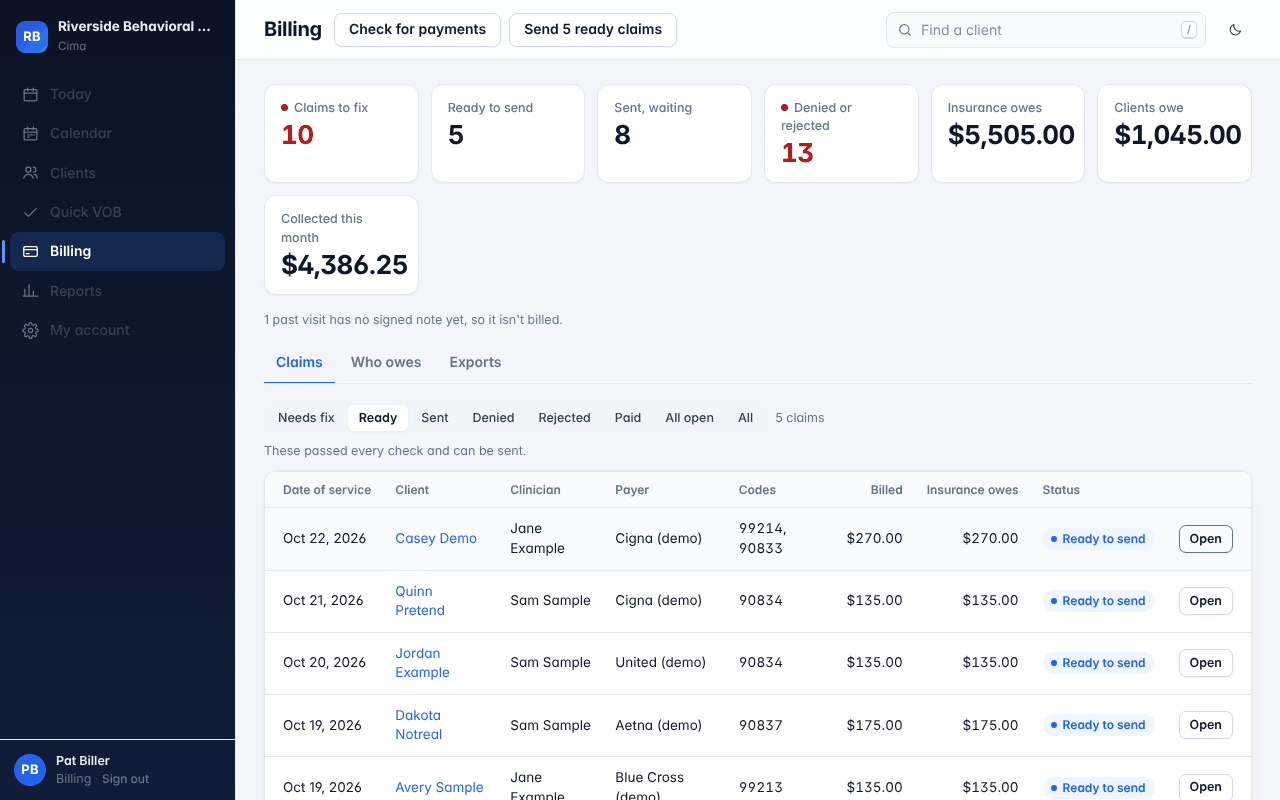Click the Today calendar icon in sidebar
Viewport: 1280px width, 800px height.
pyautogui.click(x=31, y=94)
